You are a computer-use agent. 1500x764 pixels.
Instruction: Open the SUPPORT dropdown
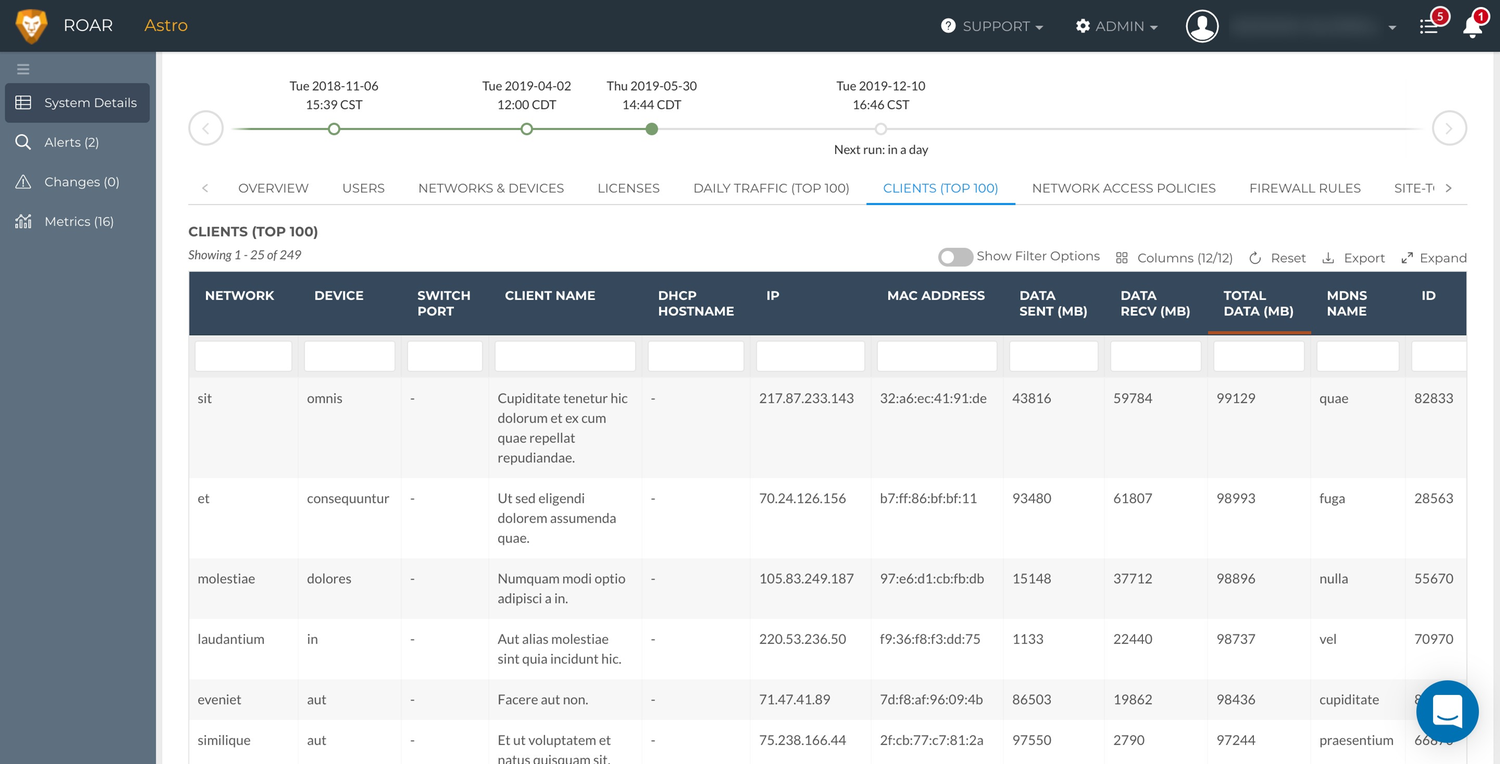(992, 26)
